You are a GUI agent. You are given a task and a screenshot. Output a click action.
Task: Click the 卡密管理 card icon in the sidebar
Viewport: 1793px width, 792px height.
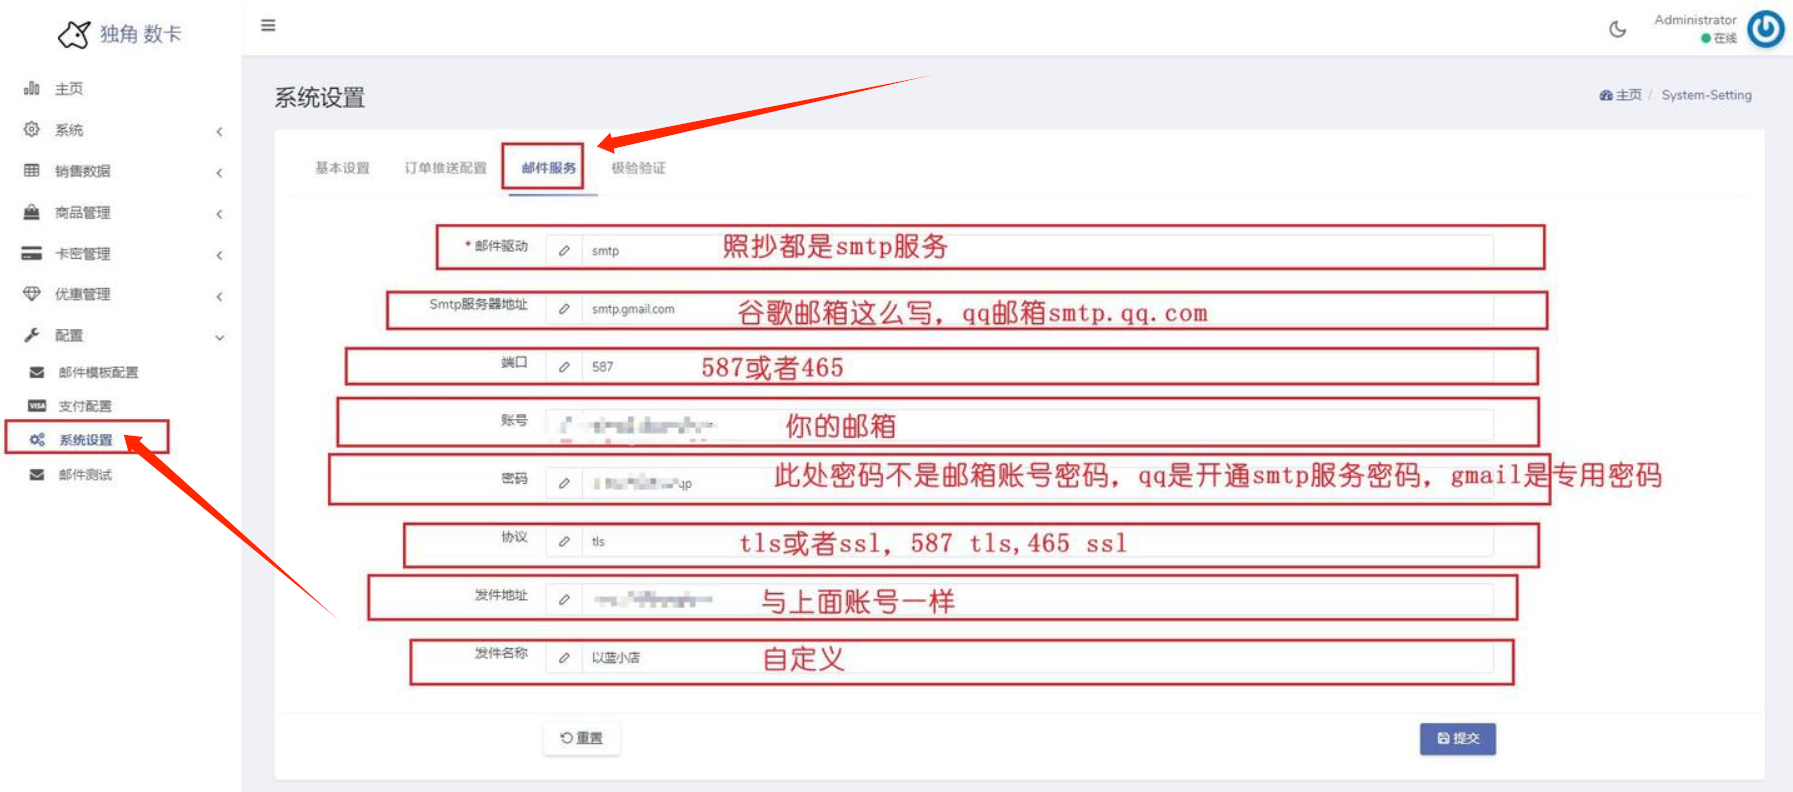point(32,253)
